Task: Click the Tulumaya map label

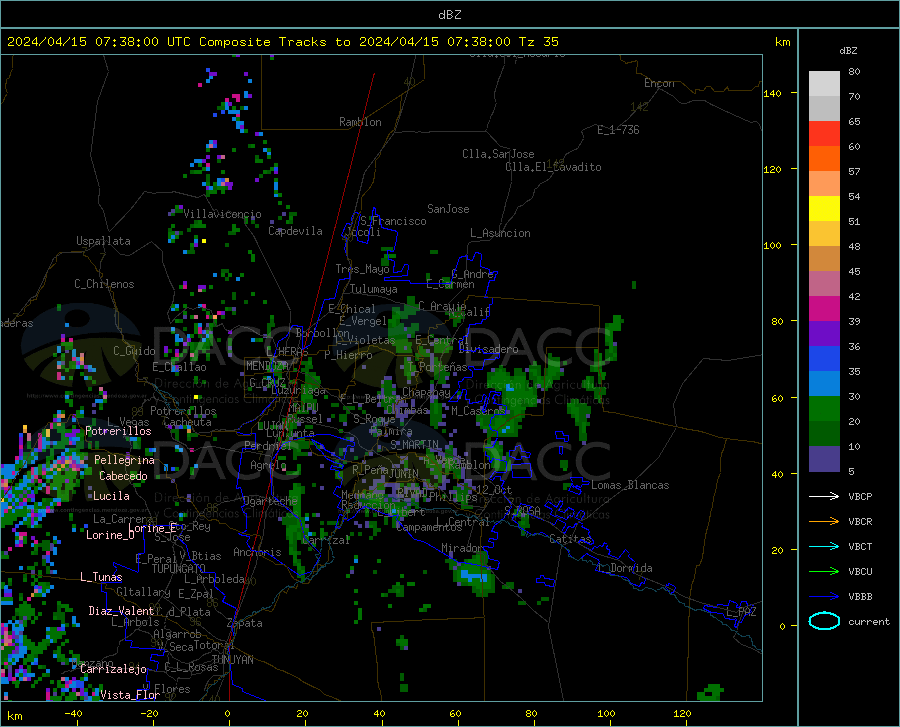Action: point(373,289)
